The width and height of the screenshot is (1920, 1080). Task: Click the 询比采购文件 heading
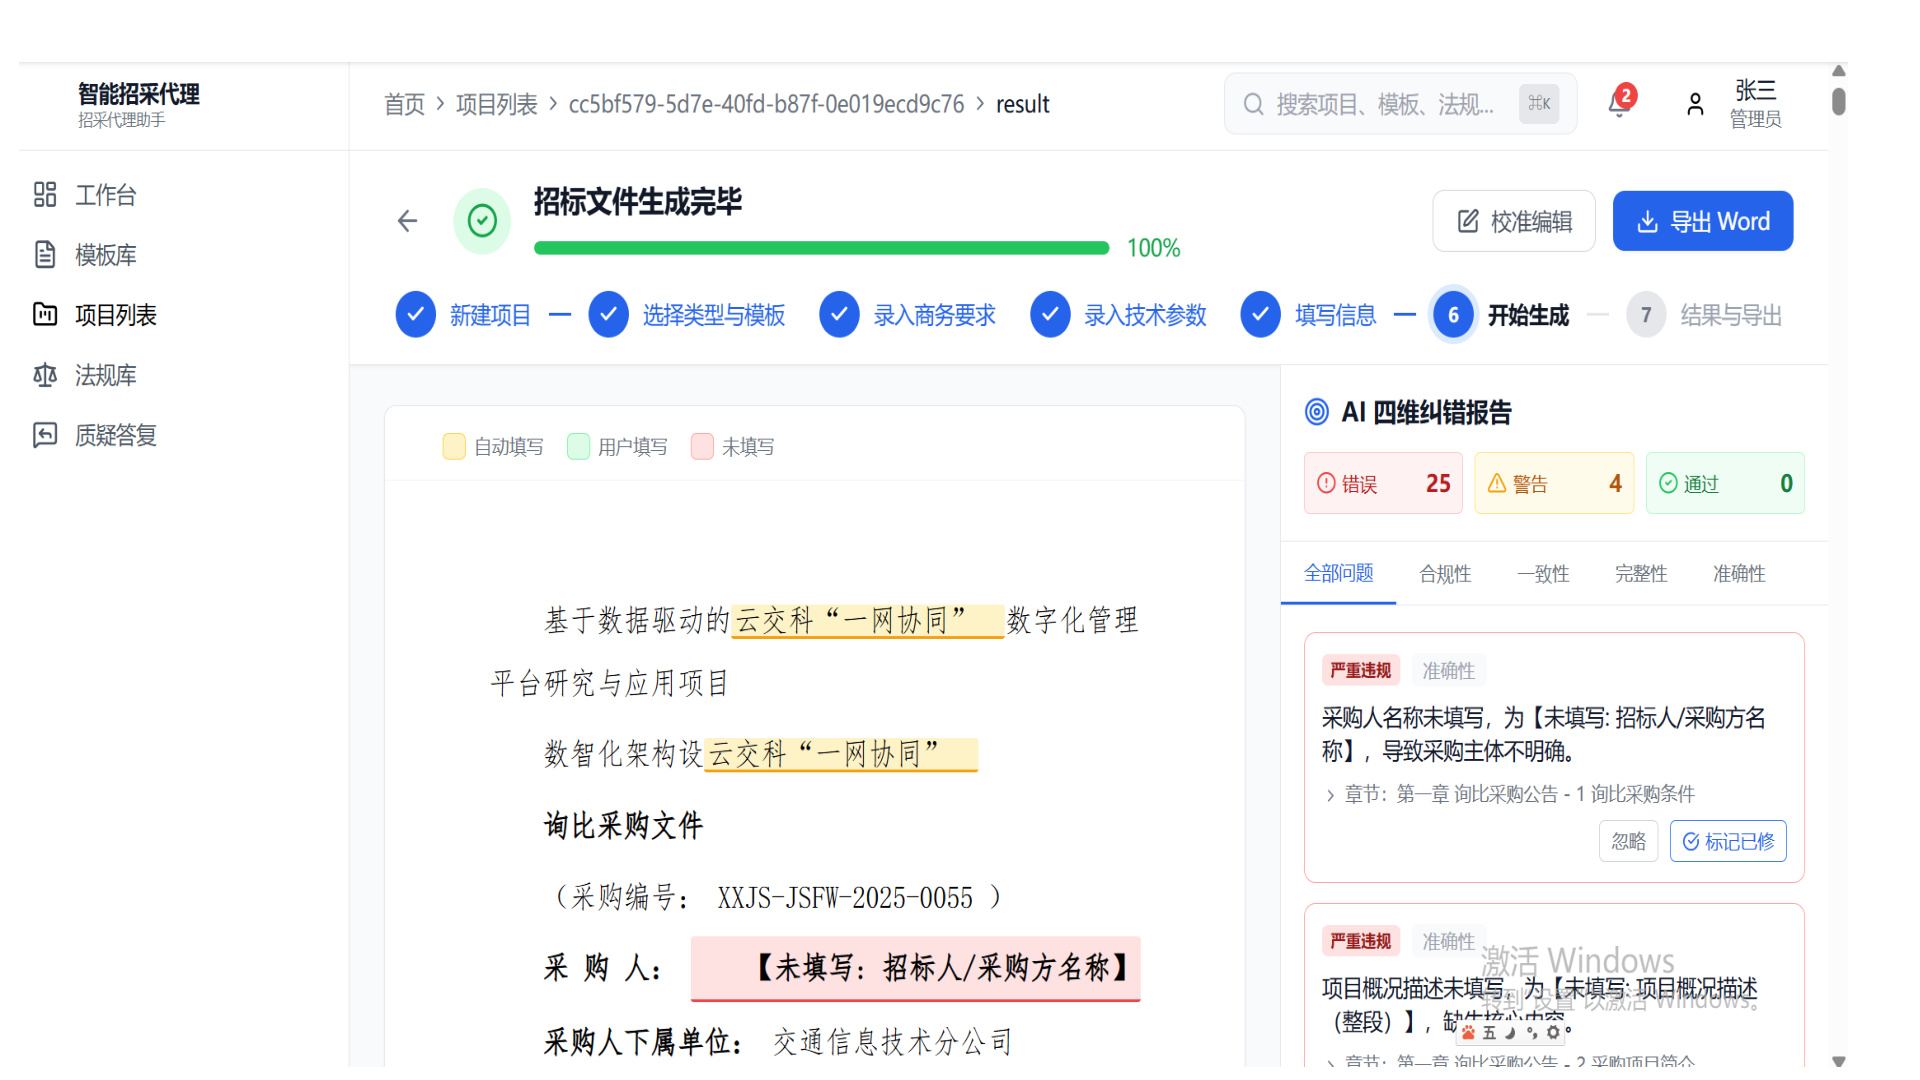click(x=623, y=825)
